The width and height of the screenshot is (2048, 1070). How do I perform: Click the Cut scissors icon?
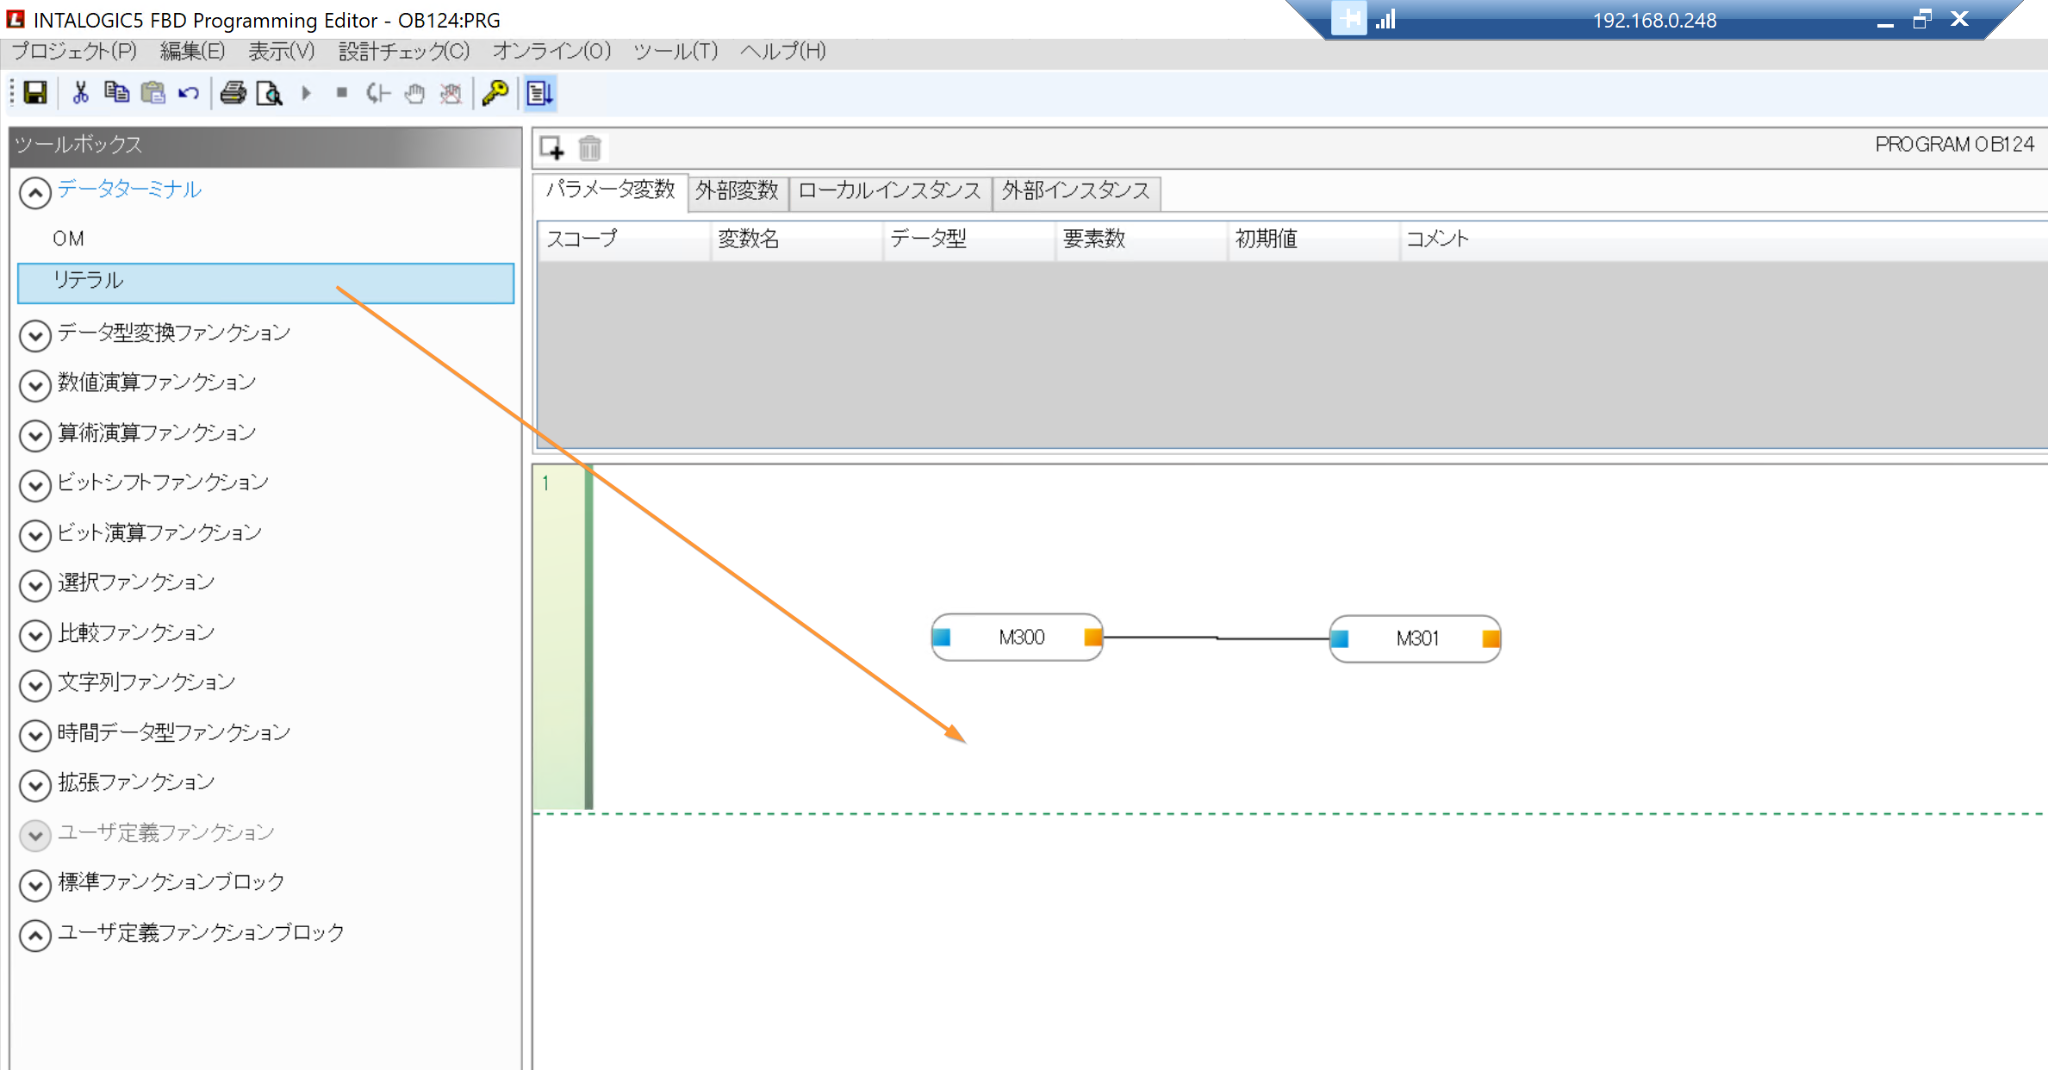point(80,93)
